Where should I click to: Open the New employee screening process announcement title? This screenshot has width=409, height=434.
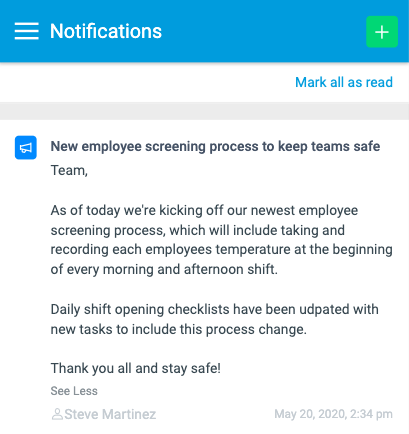215,146
